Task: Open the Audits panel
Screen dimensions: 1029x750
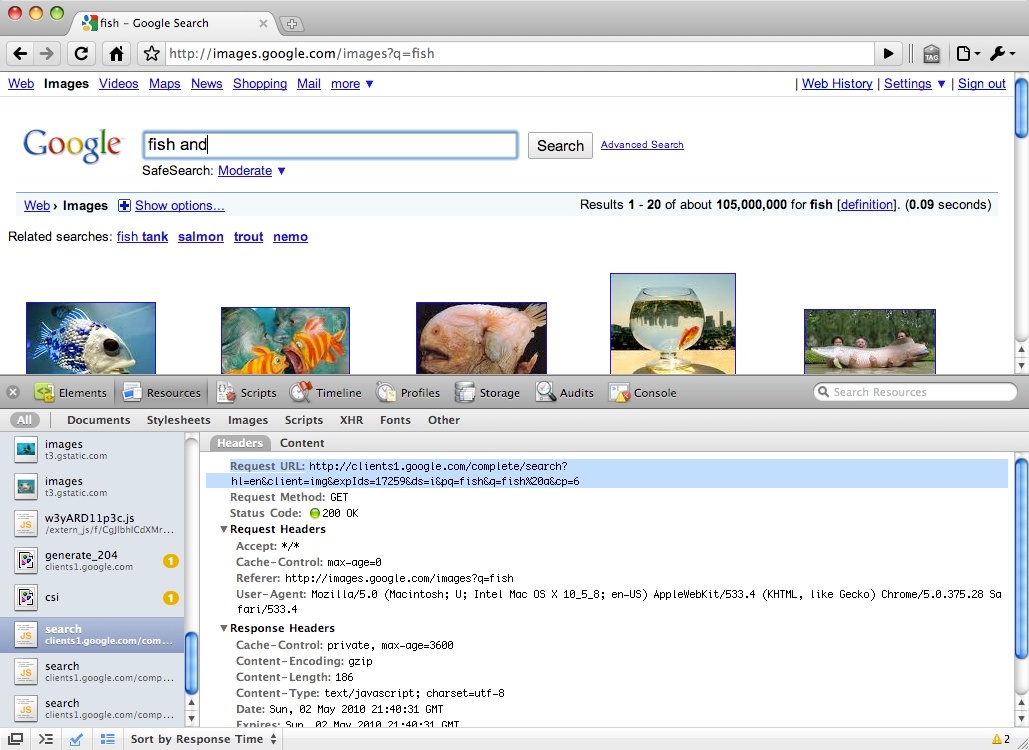Action: coord(565,392)
